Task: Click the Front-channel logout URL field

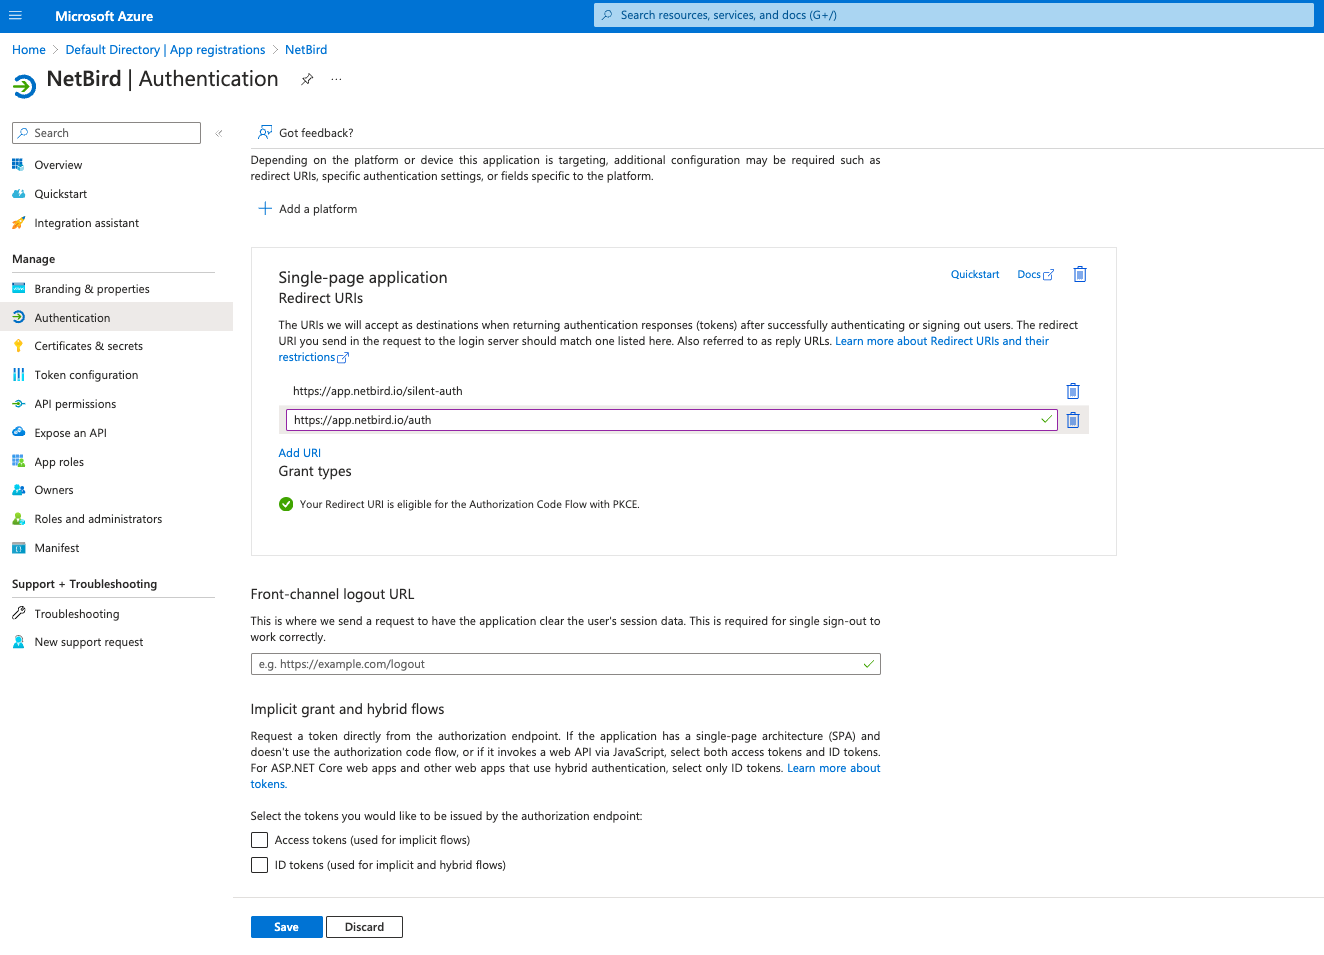Action: (565, 663)
